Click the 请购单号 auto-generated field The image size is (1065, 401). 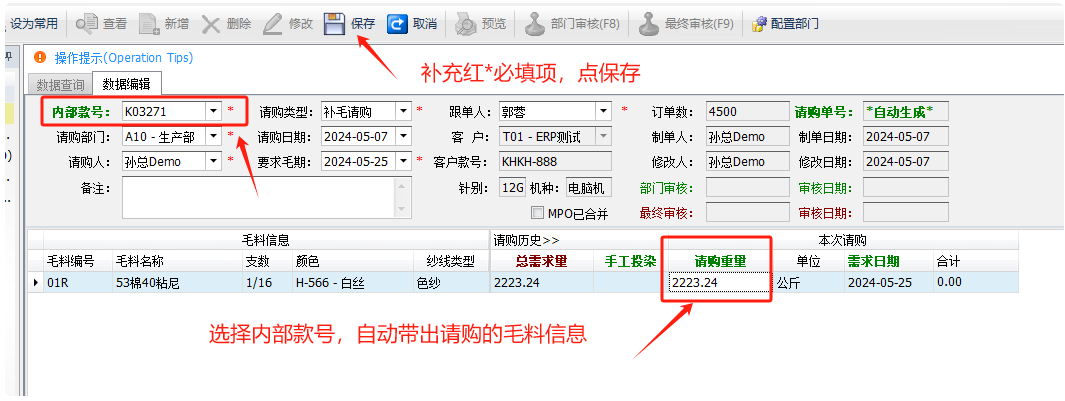[x=905, y=111]
